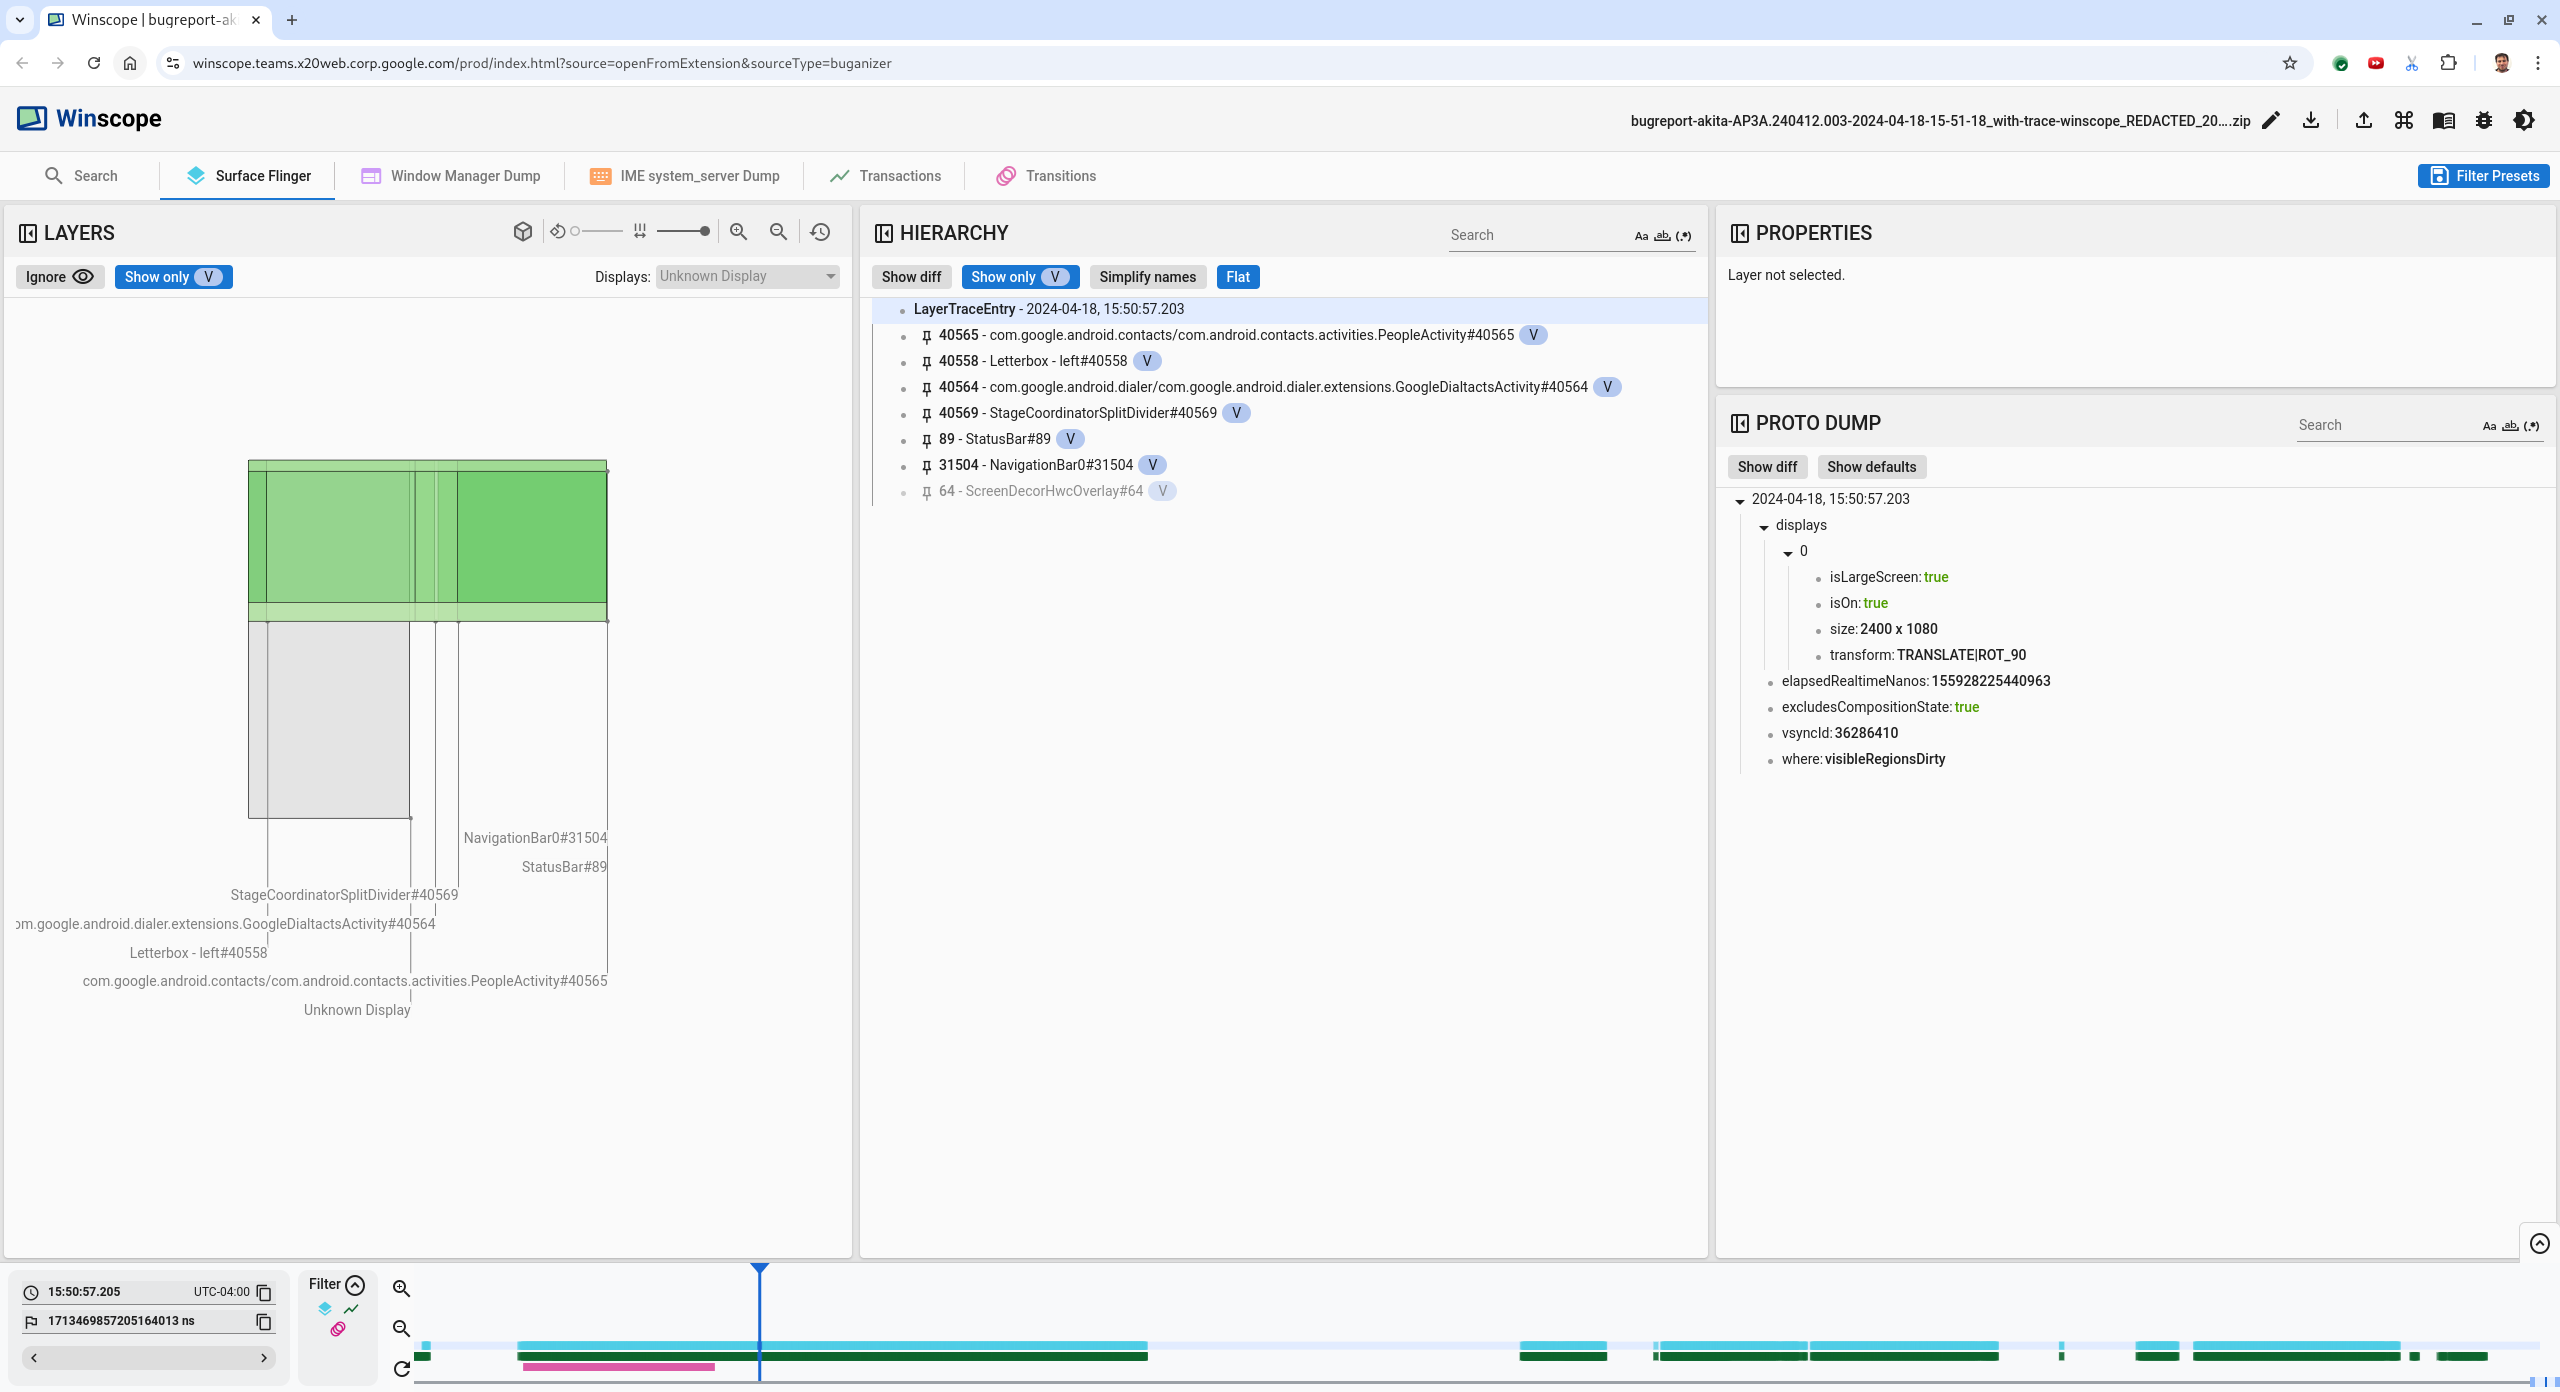Click the layer spacing slider handle

click(x=705, y=232)
